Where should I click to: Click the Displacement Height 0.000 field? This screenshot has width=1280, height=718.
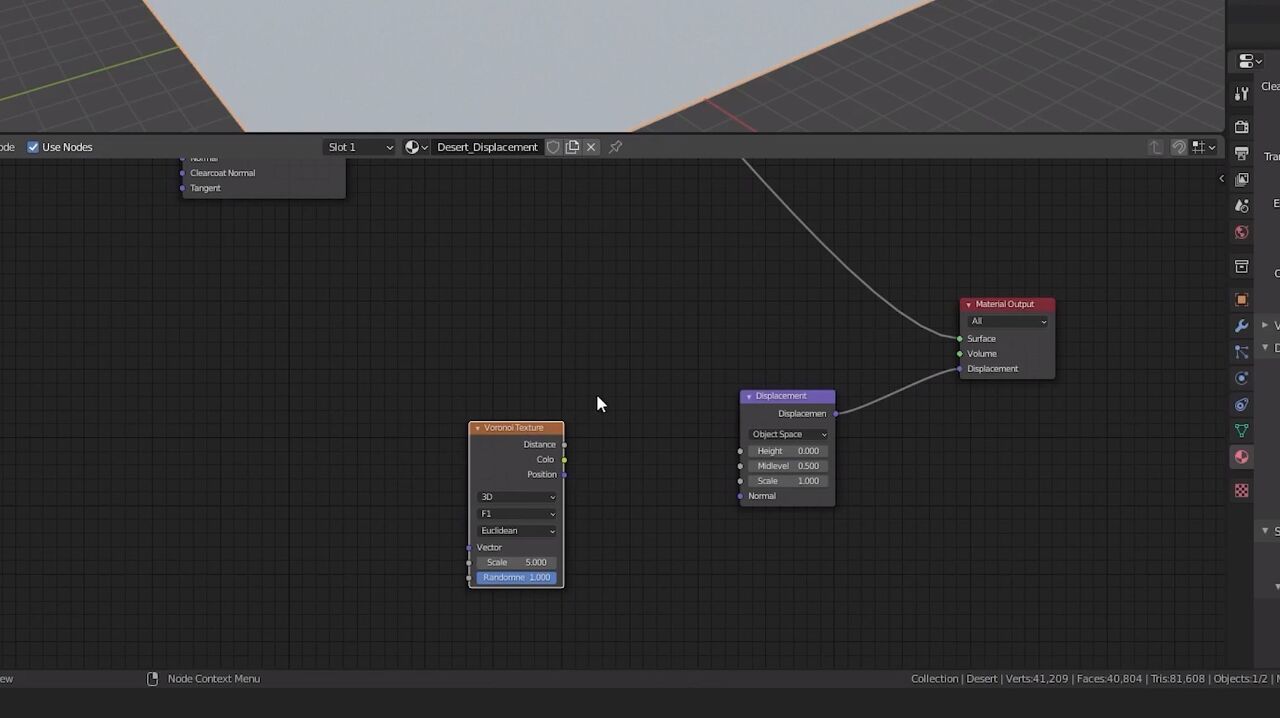[788, 451]
